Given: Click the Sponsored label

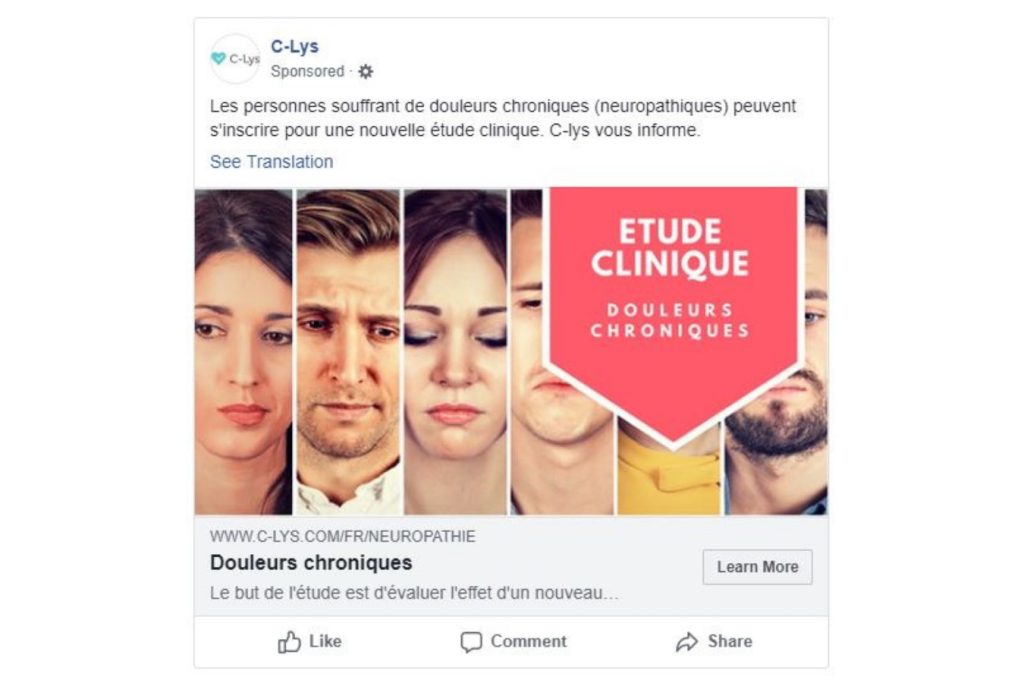Looking at the screenshot, I should click(x=308, y=71).
